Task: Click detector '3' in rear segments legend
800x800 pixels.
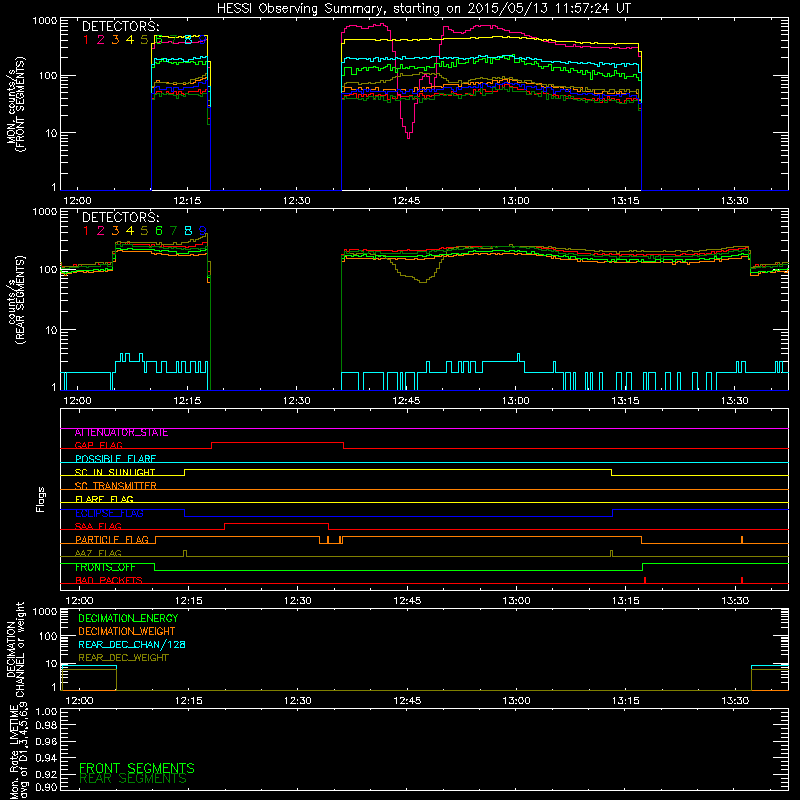Action: pos(115,231)
